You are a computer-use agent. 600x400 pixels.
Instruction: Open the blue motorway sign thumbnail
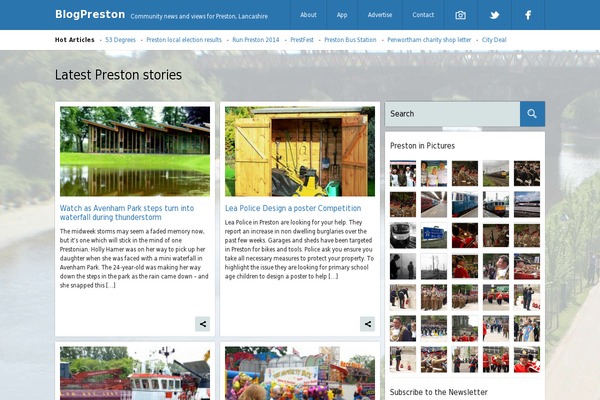tap(434, 235)
